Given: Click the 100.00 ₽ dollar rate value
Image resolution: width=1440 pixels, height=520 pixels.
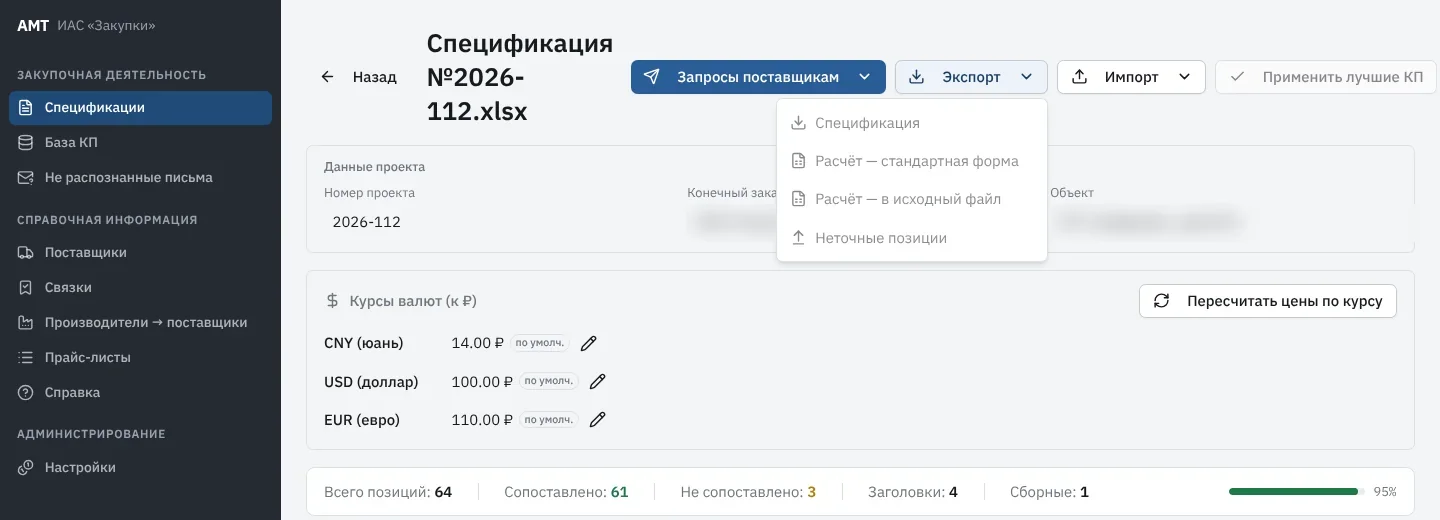Looking at the screenshot, I should (482, 381).
